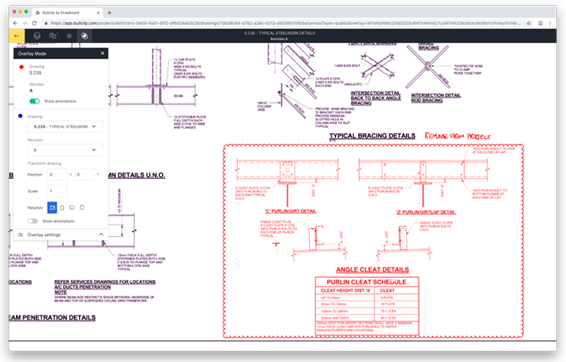
Task: Turn off Show annotations for red drawing
Action: [x=35, y=101]
